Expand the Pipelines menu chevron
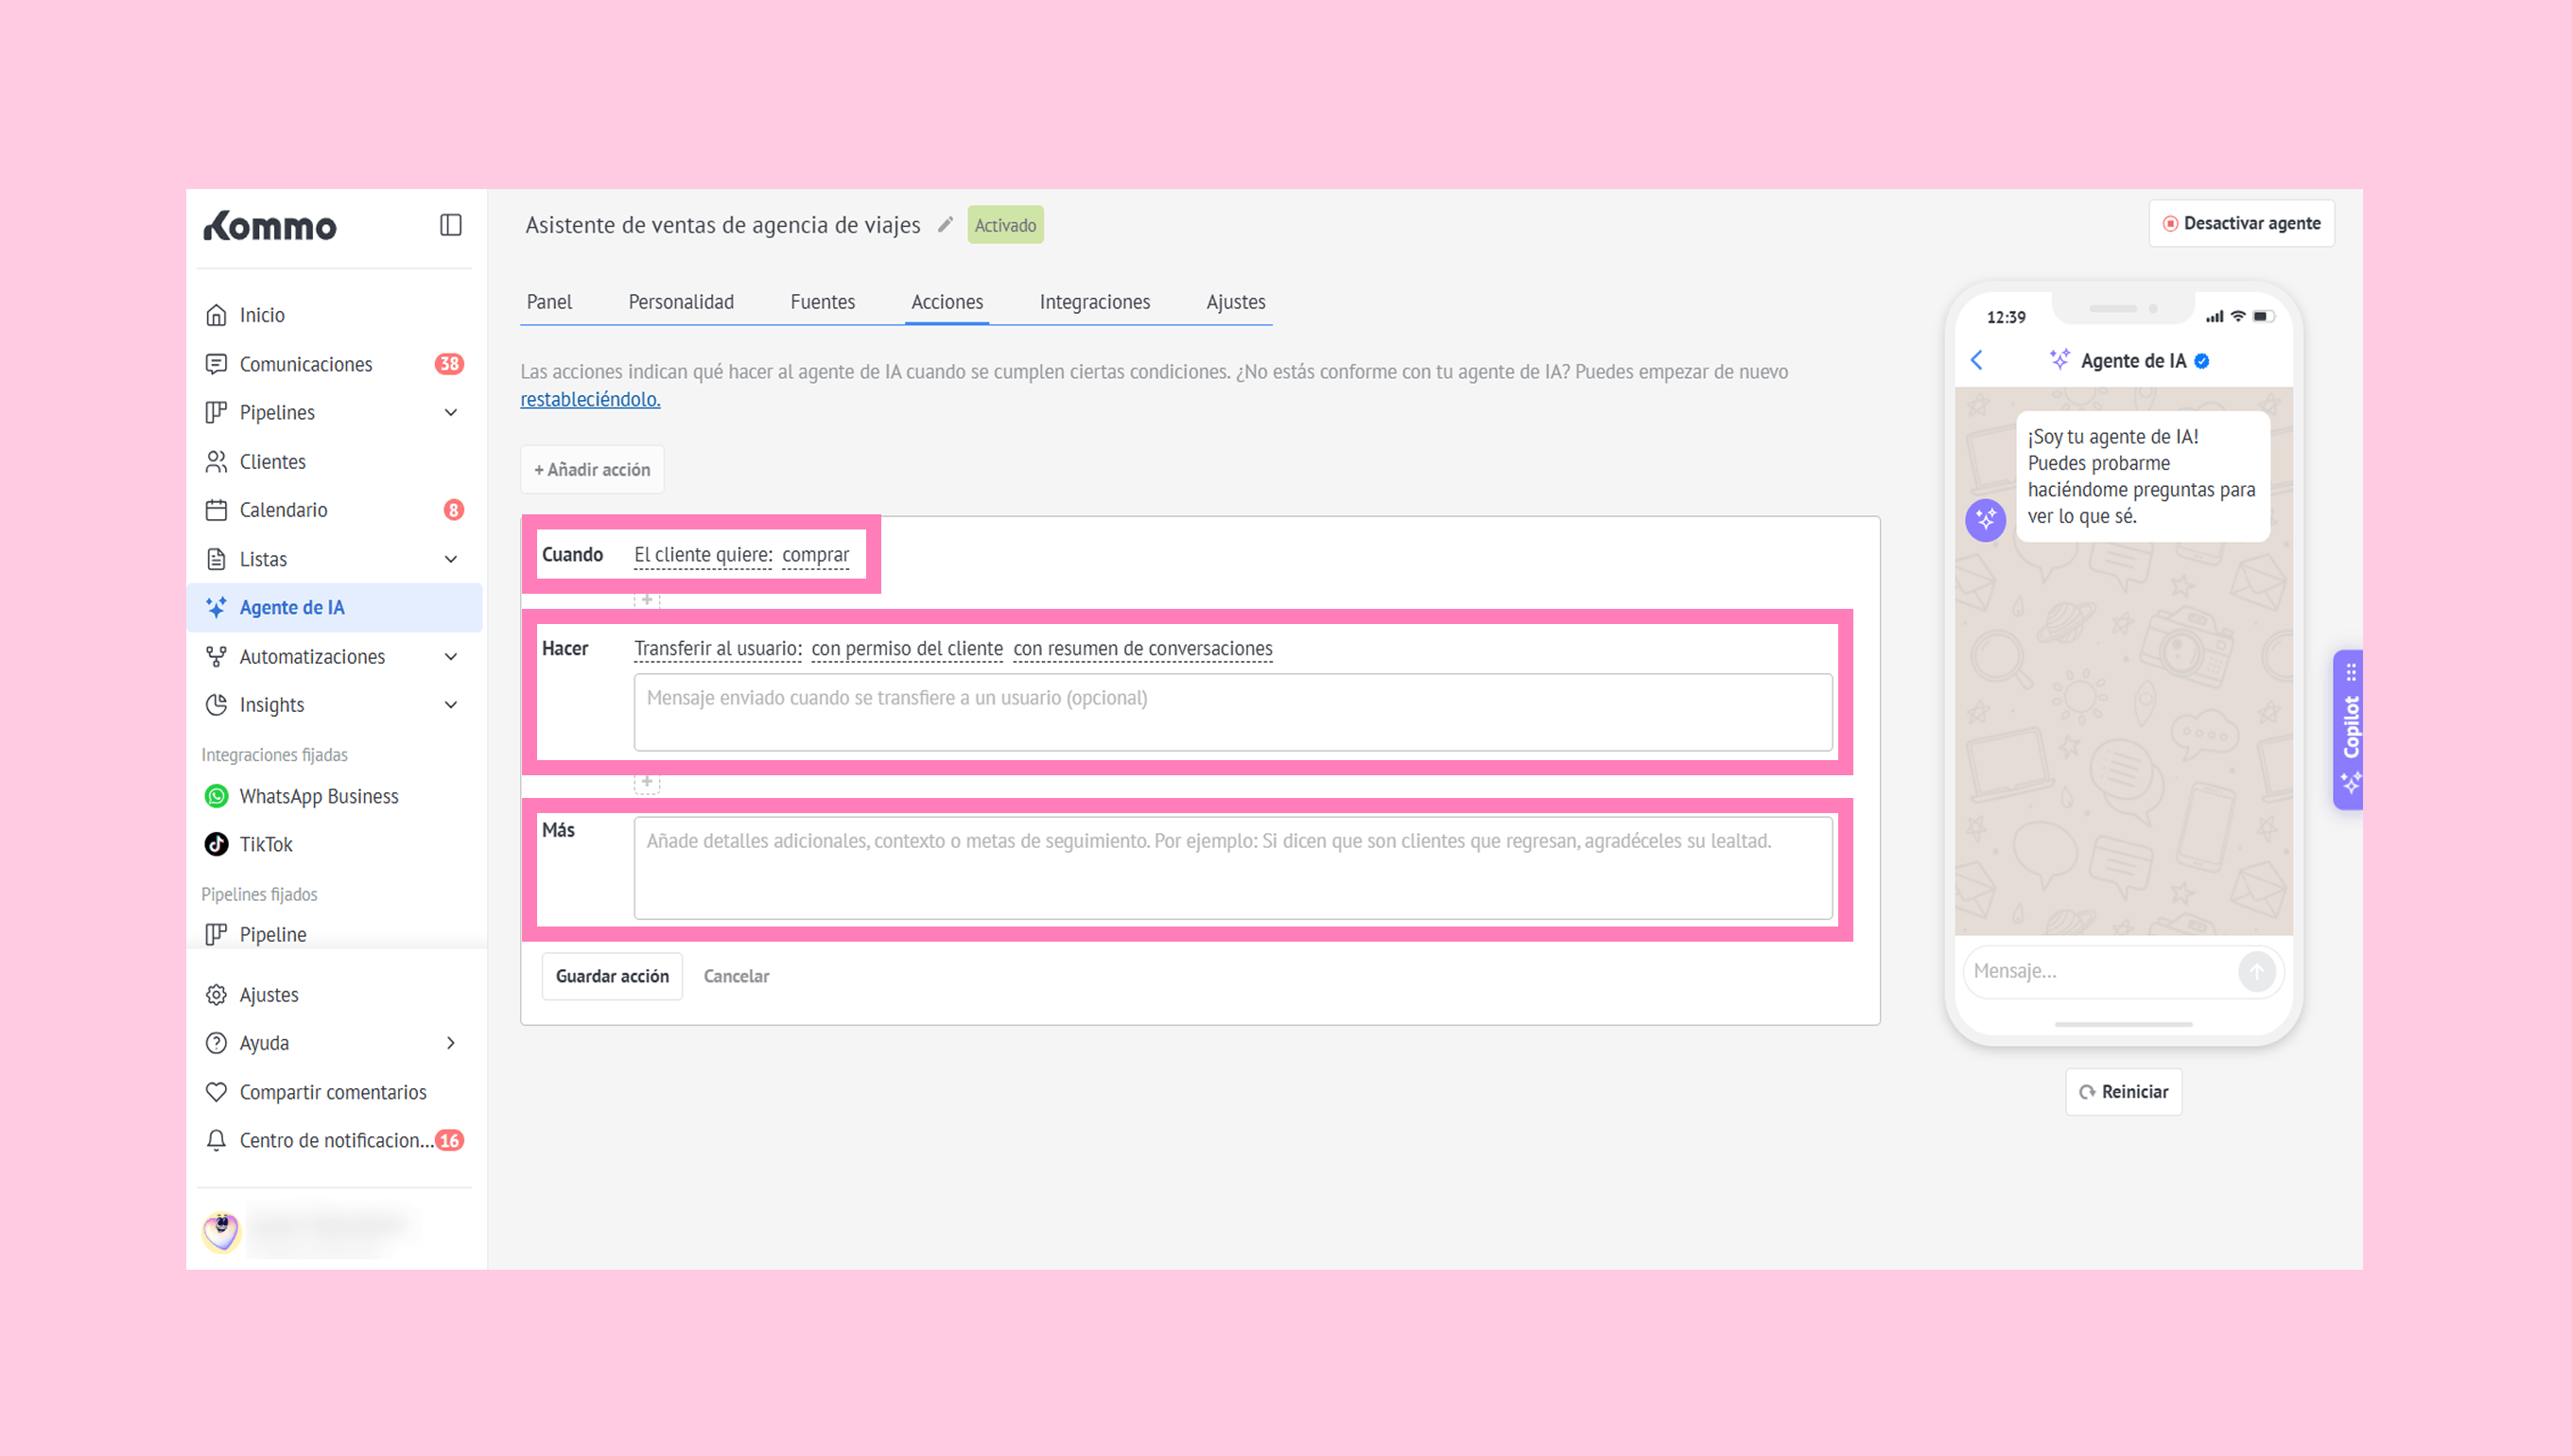Viewport: 2572px width, 1456px height. pos(451,412)
